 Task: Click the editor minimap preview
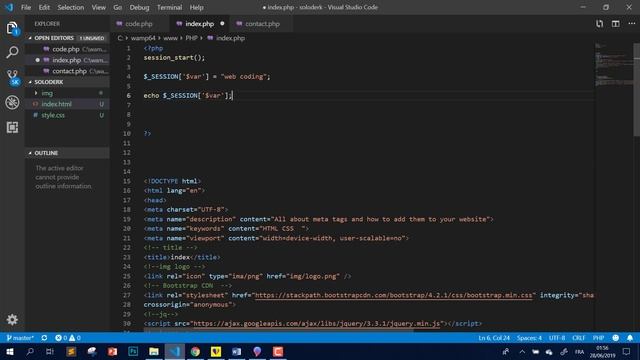click(x=614, y=65)
